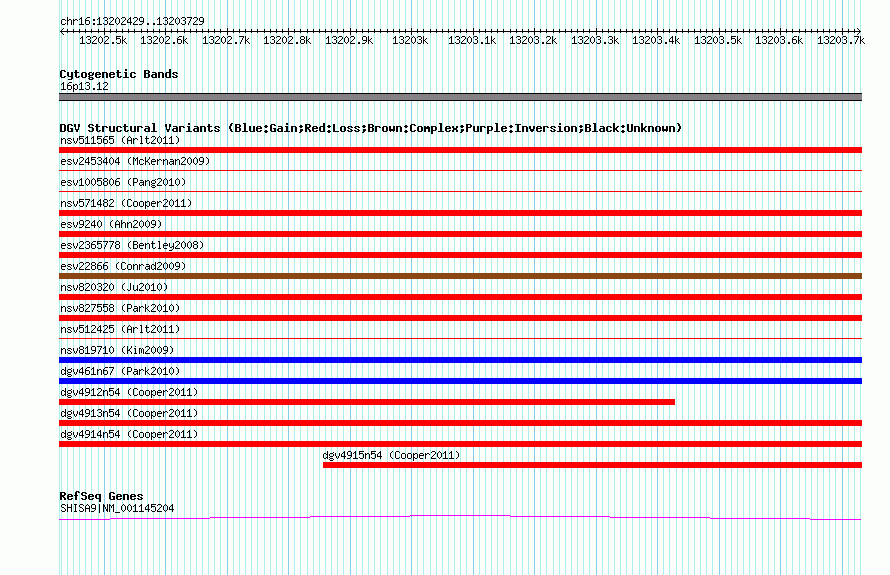Viewport: 890px width, 575px height.
Task: Select the red bar under esv9240
Action: pyautogui.click(x=460, y=234)
